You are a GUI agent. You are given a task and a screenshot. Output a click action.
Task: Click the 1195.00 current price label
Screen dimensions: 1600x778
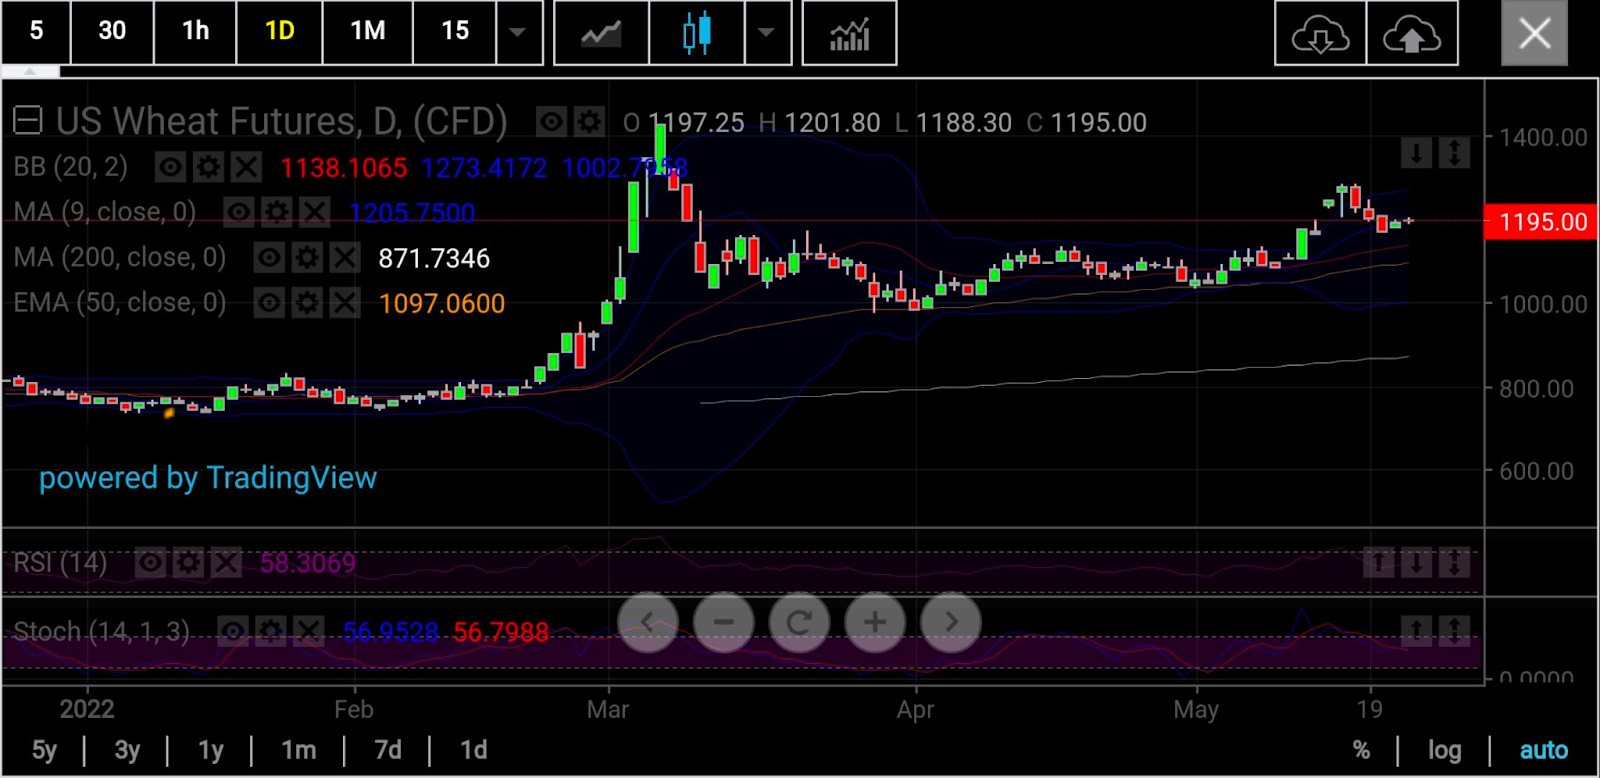coord(1542,221)
